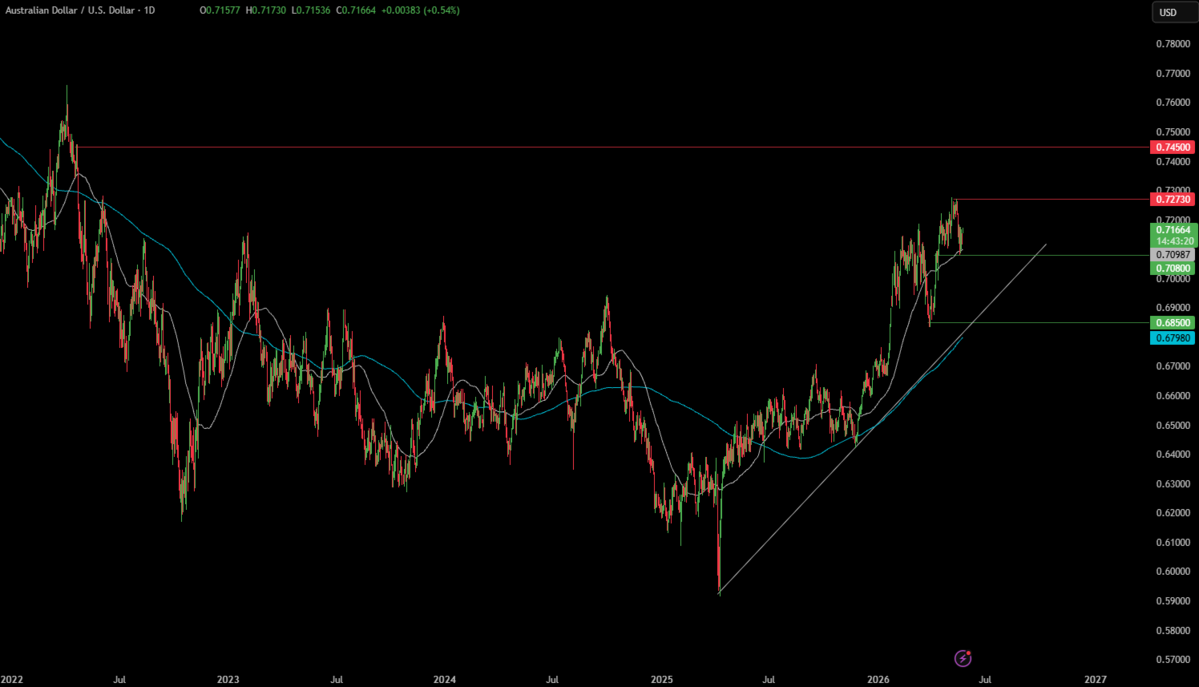Viewport: 1199px width, 687px height.
Task: Click the 0.57000 price scale value
Action: 1173,659
